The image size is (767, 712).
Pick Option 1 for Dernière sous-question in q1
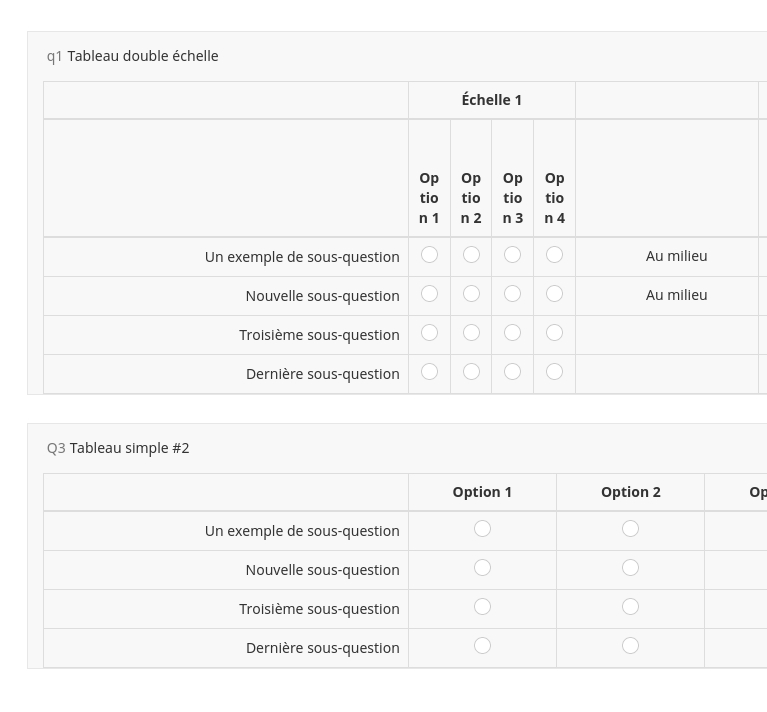(429, 372)
